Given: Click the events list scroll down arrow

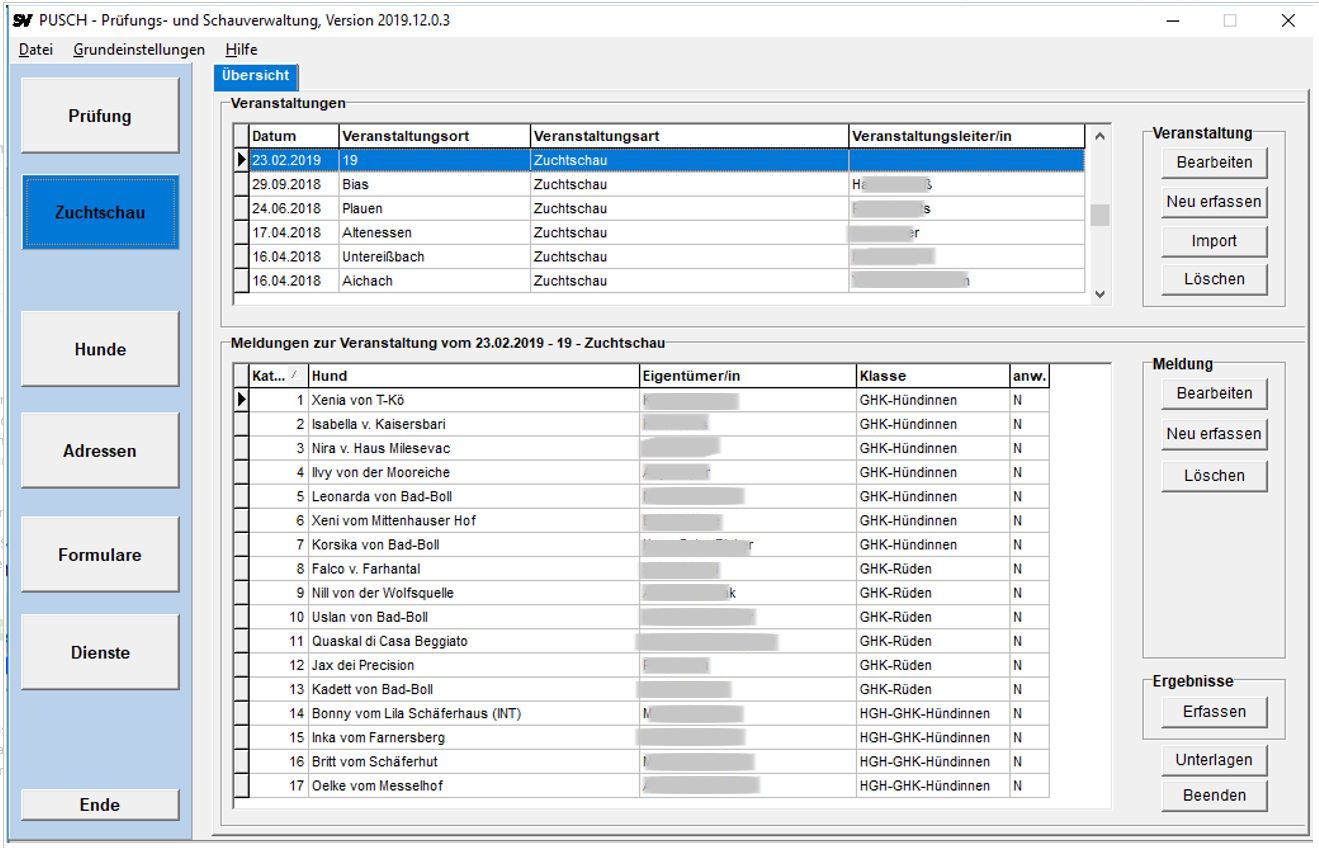Looking at the screenshot, I should click(1100, 294).
